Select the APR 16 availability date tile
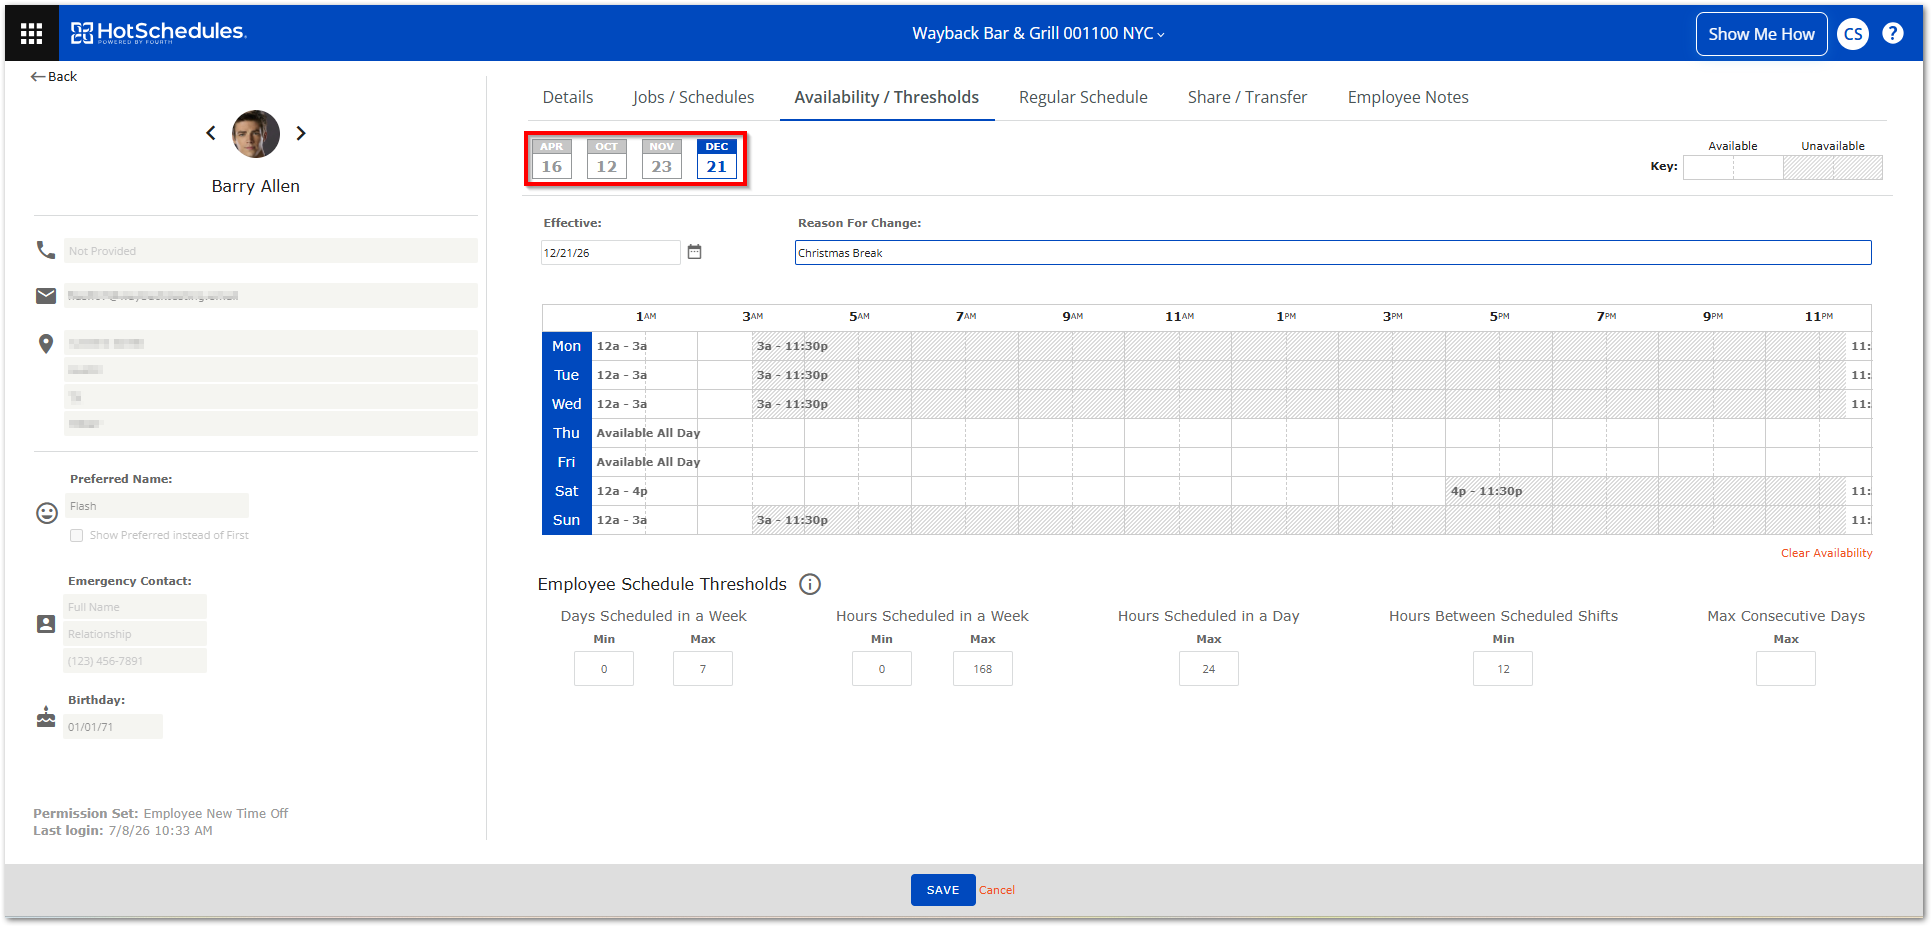This screenshot has width=1932, height=927. pyautogui.click(x=551, y=159)
